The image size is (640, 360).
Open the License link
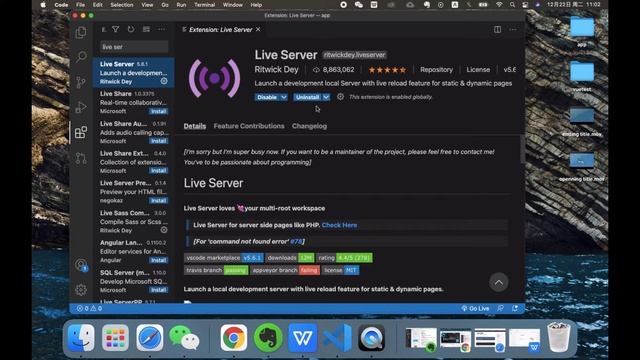tap(478, 70)
